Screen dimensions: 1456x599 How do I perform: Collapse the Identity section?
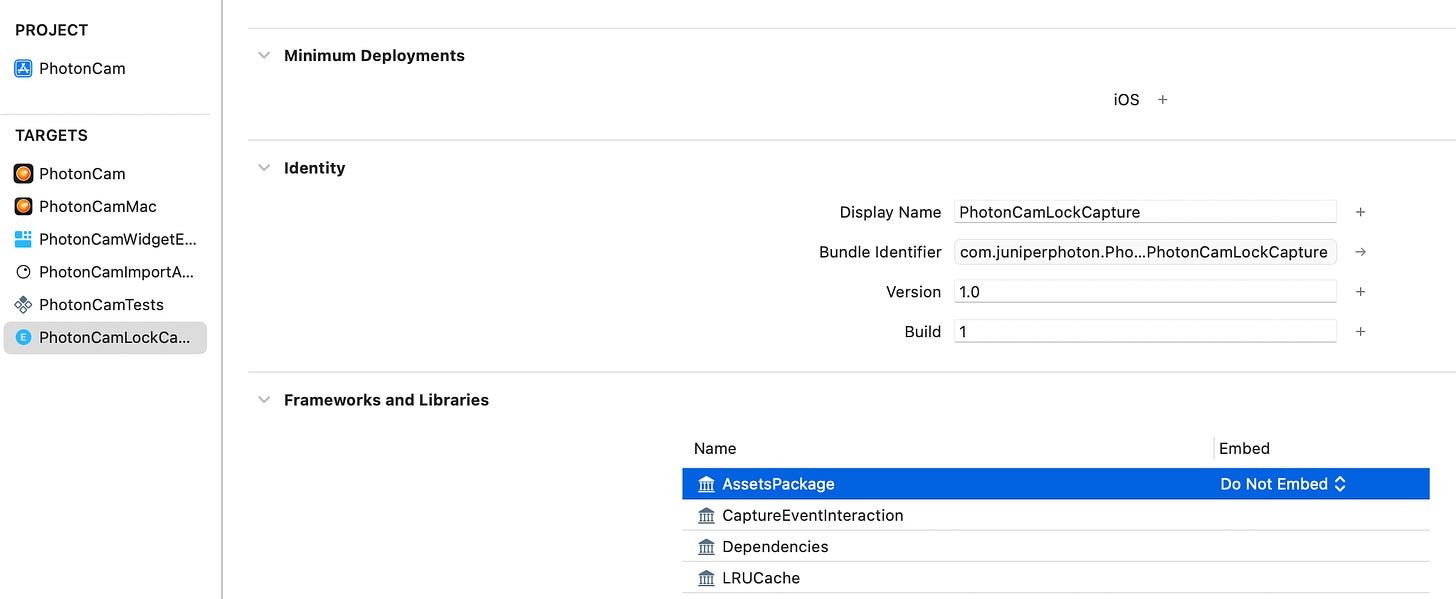[264, 168]
